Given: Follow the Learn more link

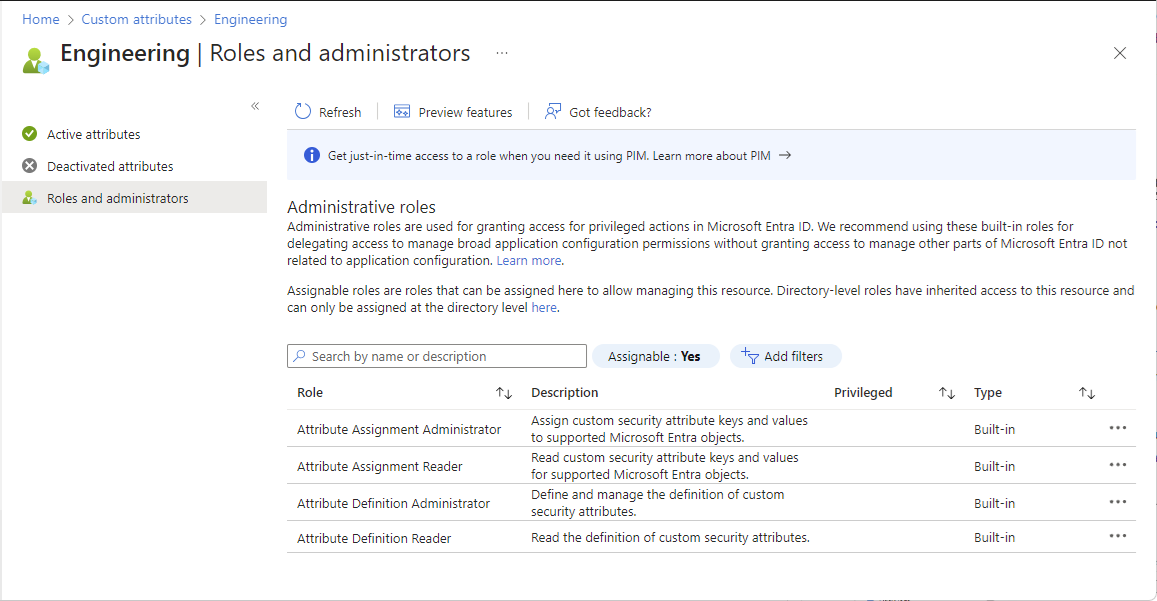Looking at the screenshot, I should (x=529, y=261).
